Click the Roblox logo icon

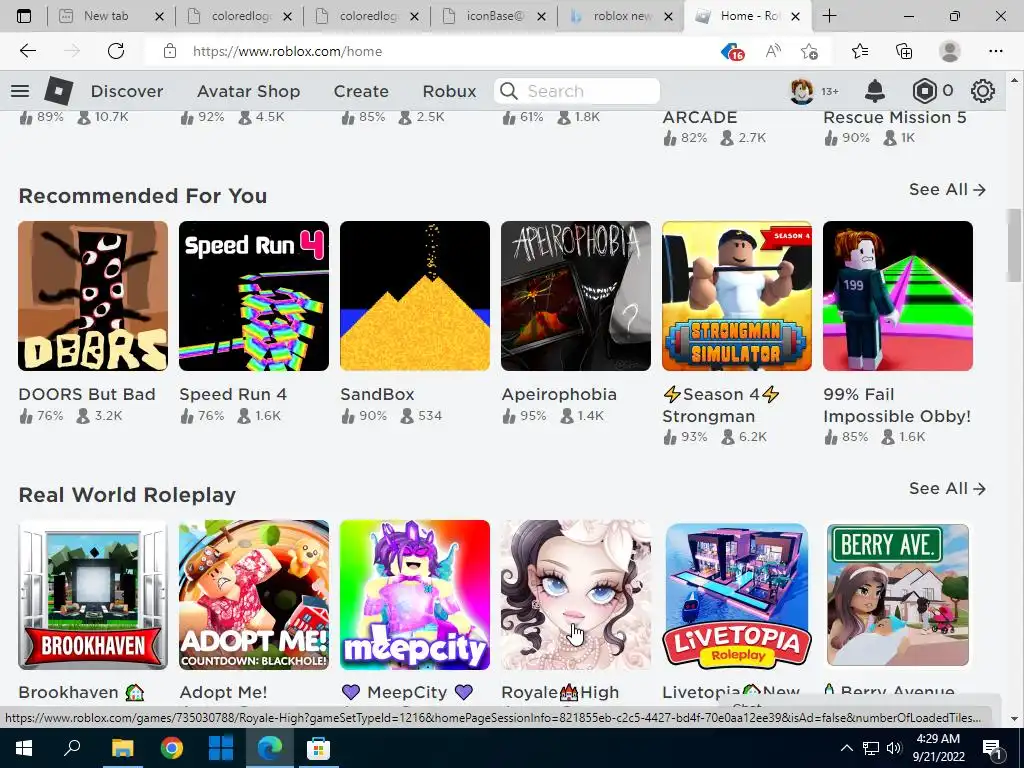[x=58, y=91]
